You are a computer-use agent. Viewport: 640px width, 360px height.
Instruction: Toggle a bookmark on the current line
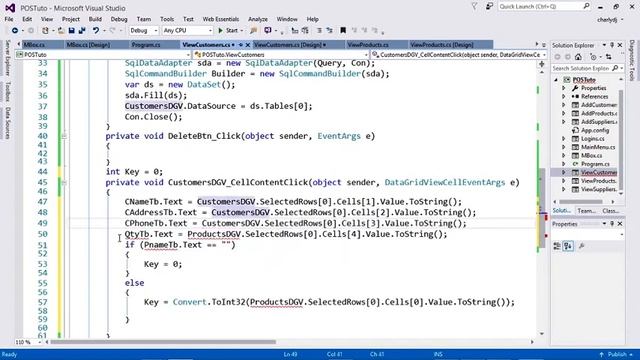343,31
